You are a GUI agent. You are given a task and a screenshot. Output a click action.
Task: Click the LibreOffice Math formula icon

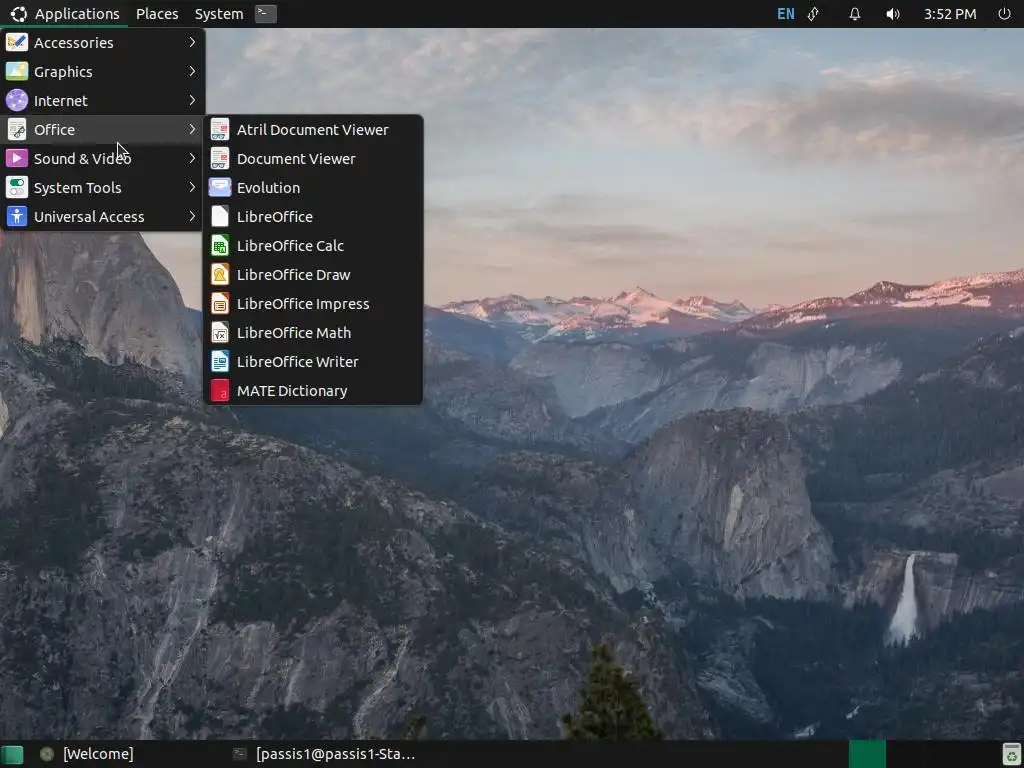tap(220, 332)
